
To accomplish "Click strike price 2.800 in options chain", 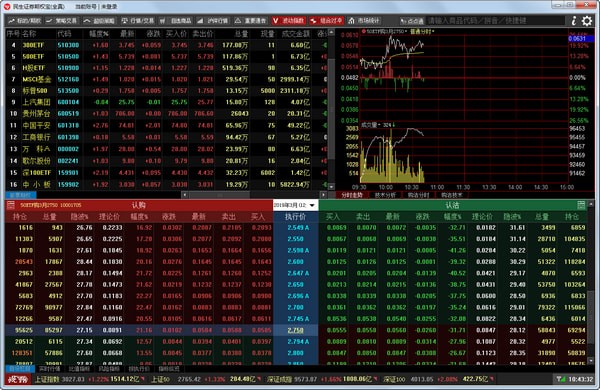I will (x=295, y=353).
